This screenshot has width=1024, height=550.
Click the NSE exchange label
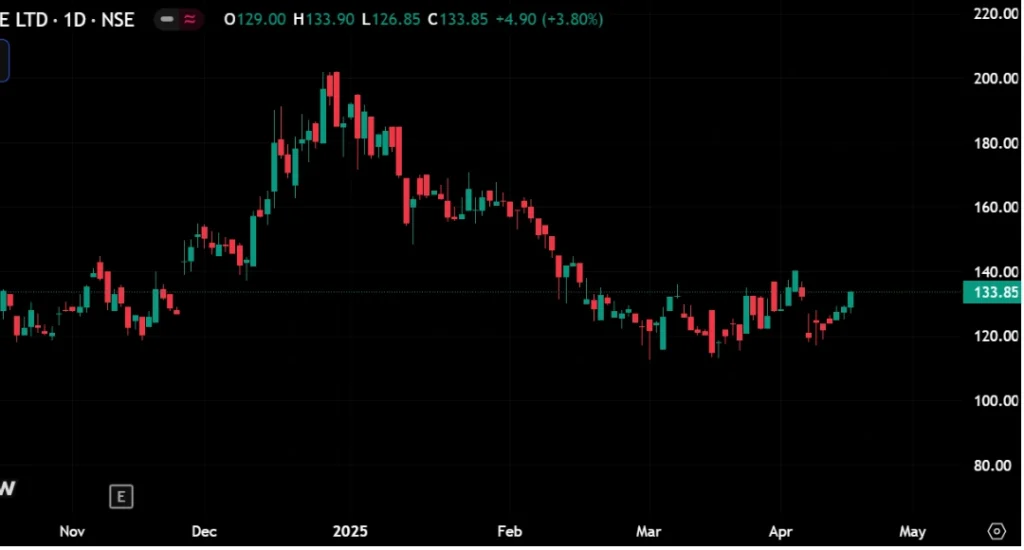[118, 20]
